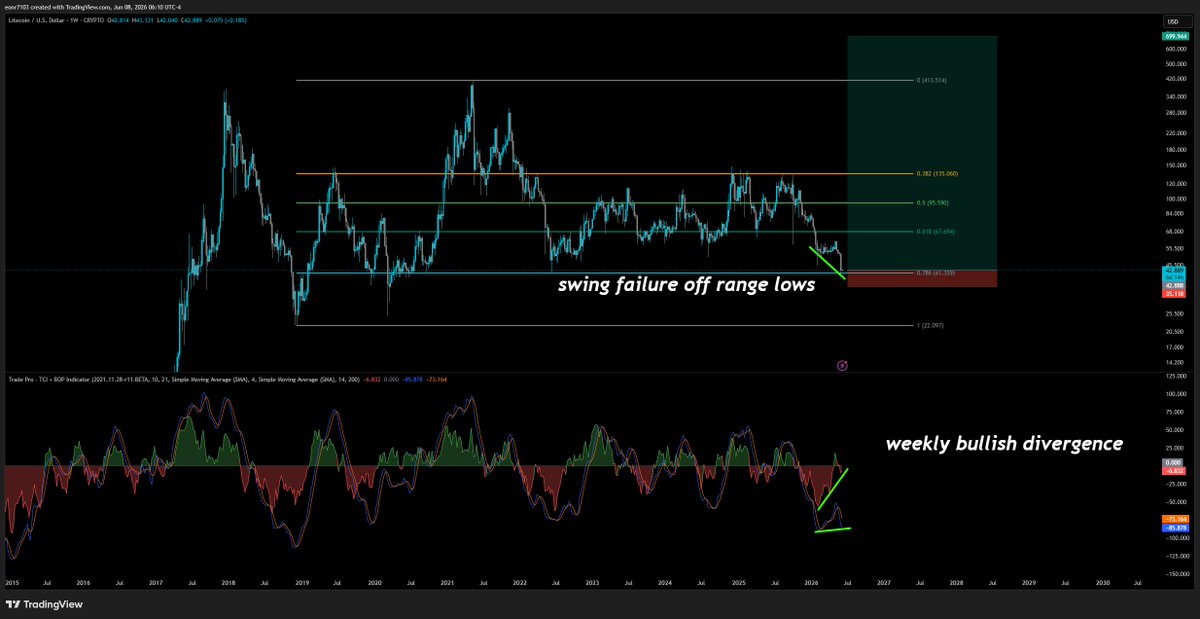Click the 2030 label on the time axis
Viewport: 1200px width, 619px height.
tap(1102, 581)
